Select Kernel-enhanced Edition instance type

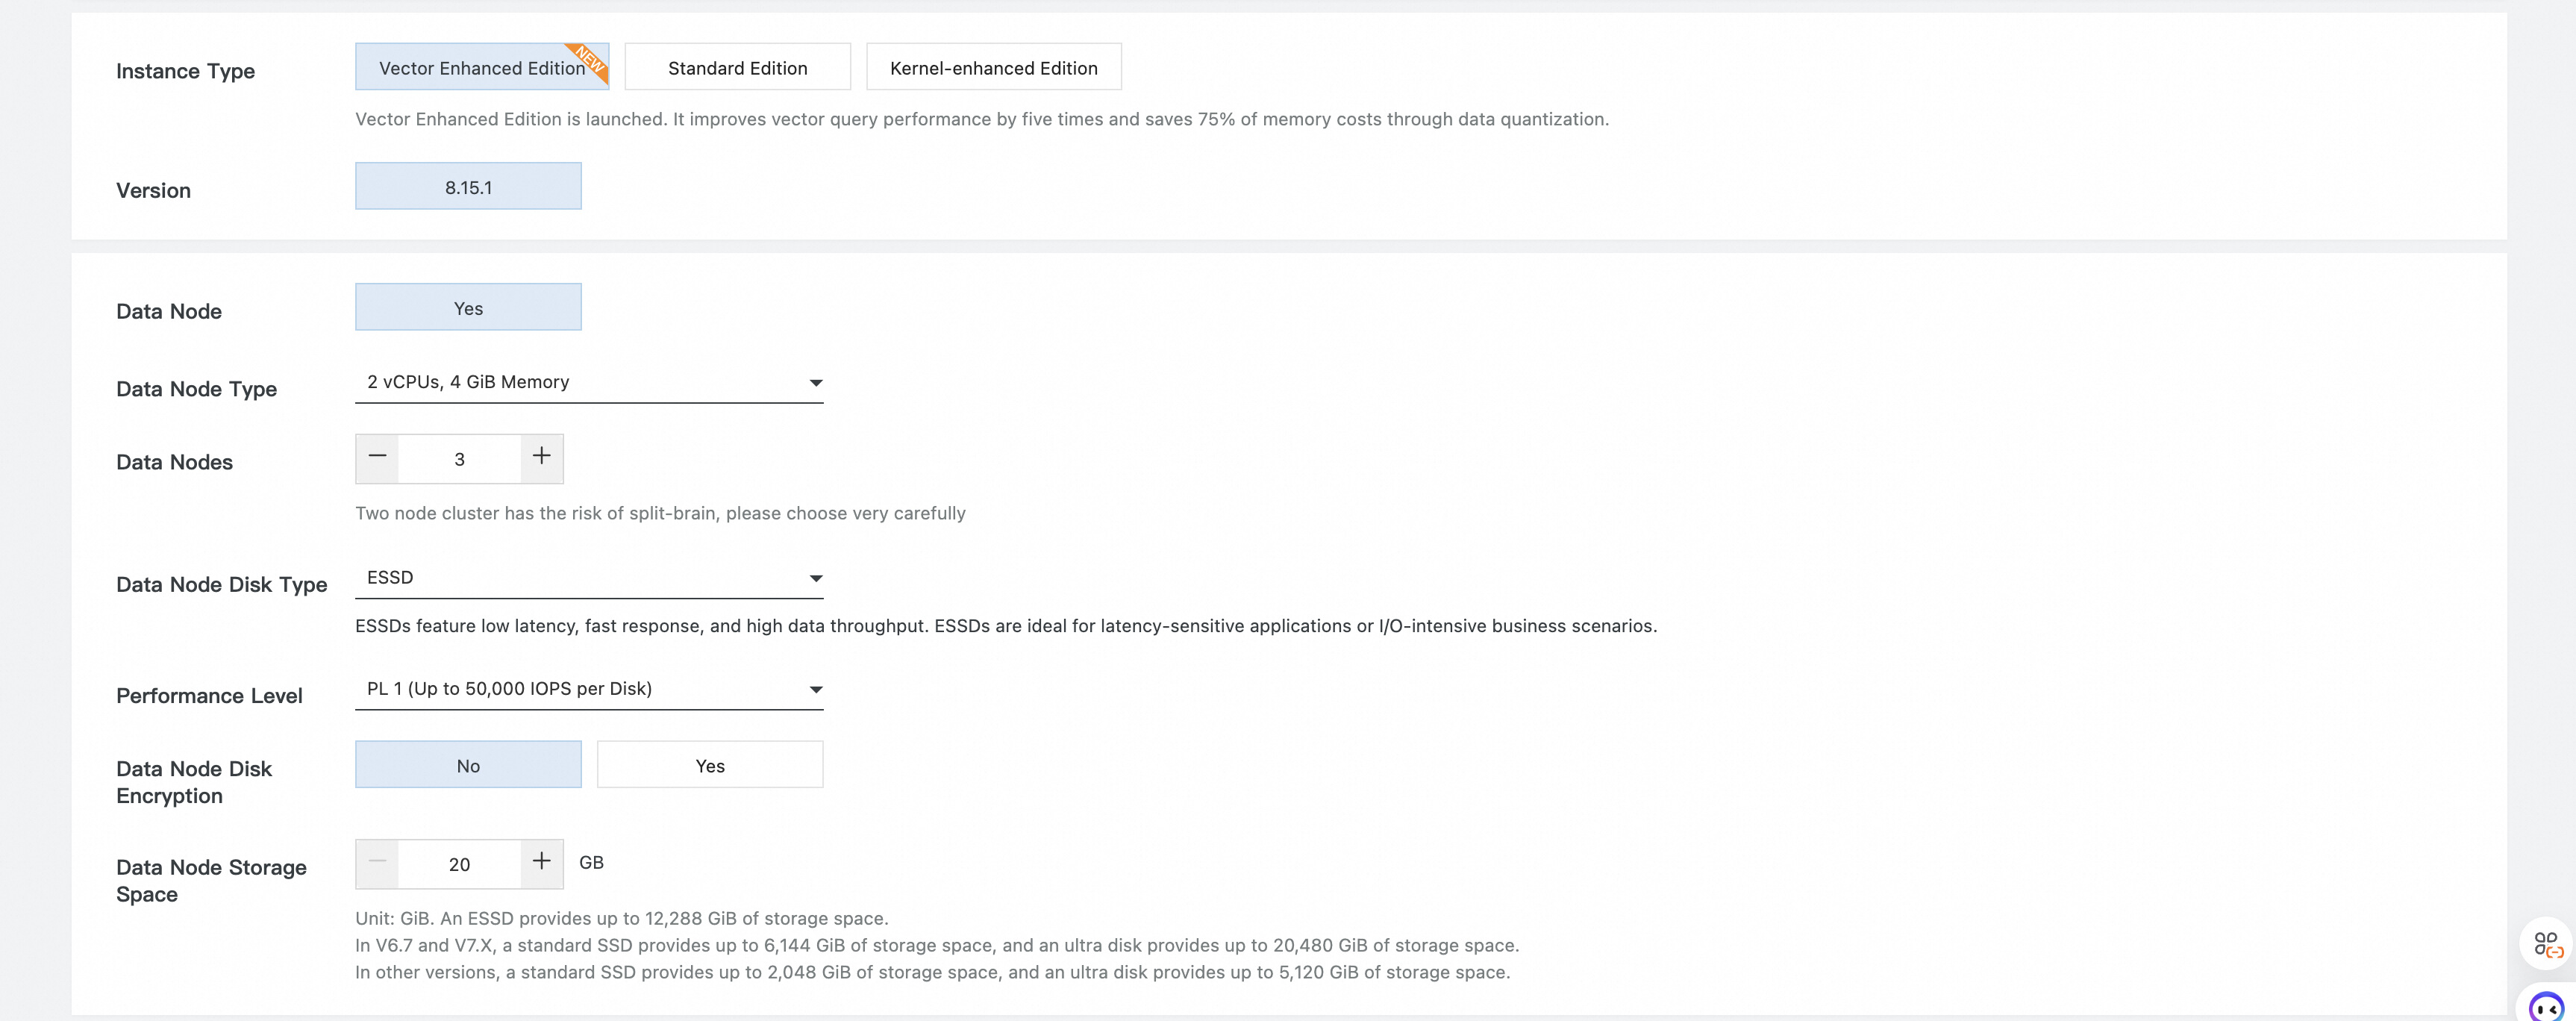tap(993, 68)
